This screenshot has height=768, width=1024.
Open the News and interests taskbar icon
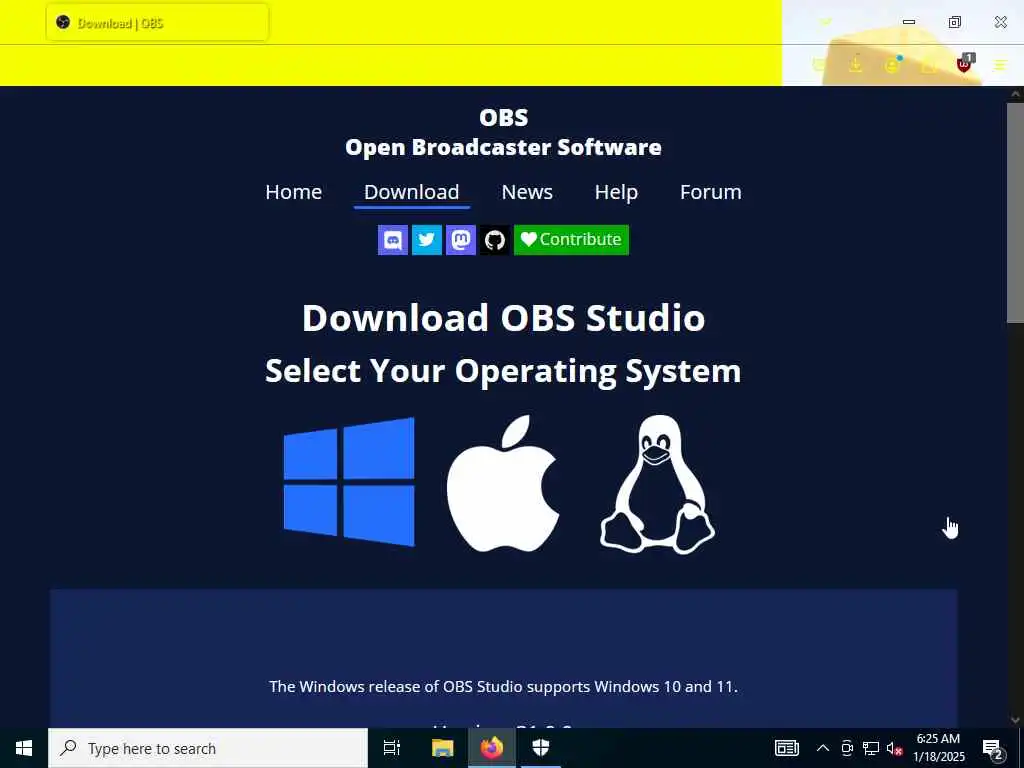[x=786, y=748]
